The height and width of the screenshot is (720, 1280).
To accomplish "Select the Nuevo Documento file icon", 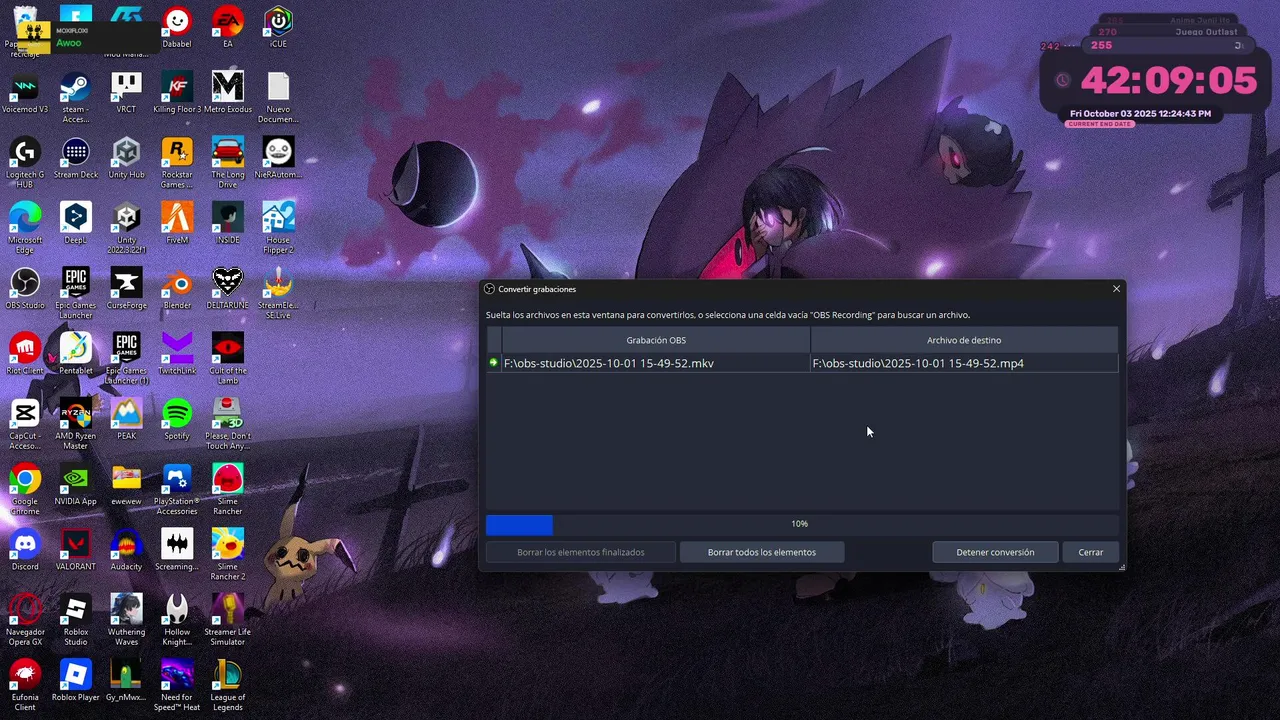I will (x=278, y=97).
